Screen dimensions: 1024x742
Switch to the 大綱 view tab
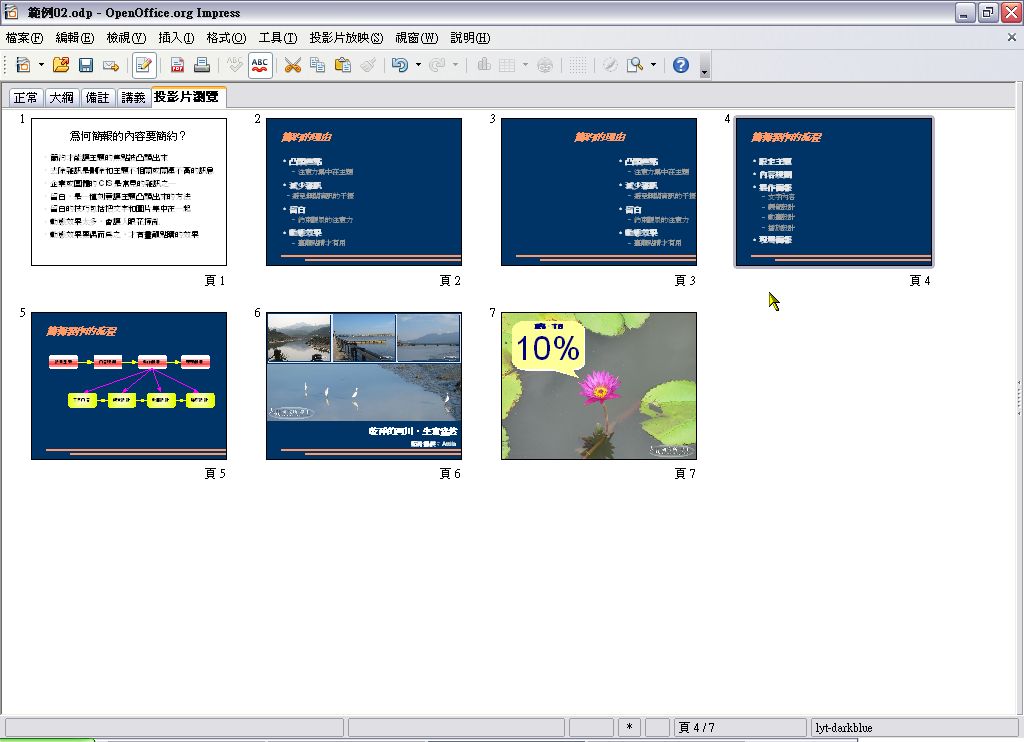62,97
